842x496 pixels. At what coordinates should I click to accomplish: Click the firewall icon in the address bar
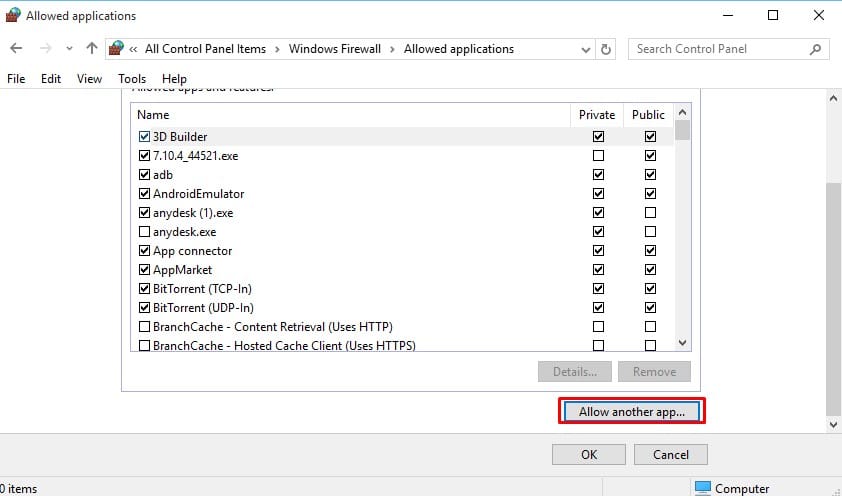[x=116, y=49]
